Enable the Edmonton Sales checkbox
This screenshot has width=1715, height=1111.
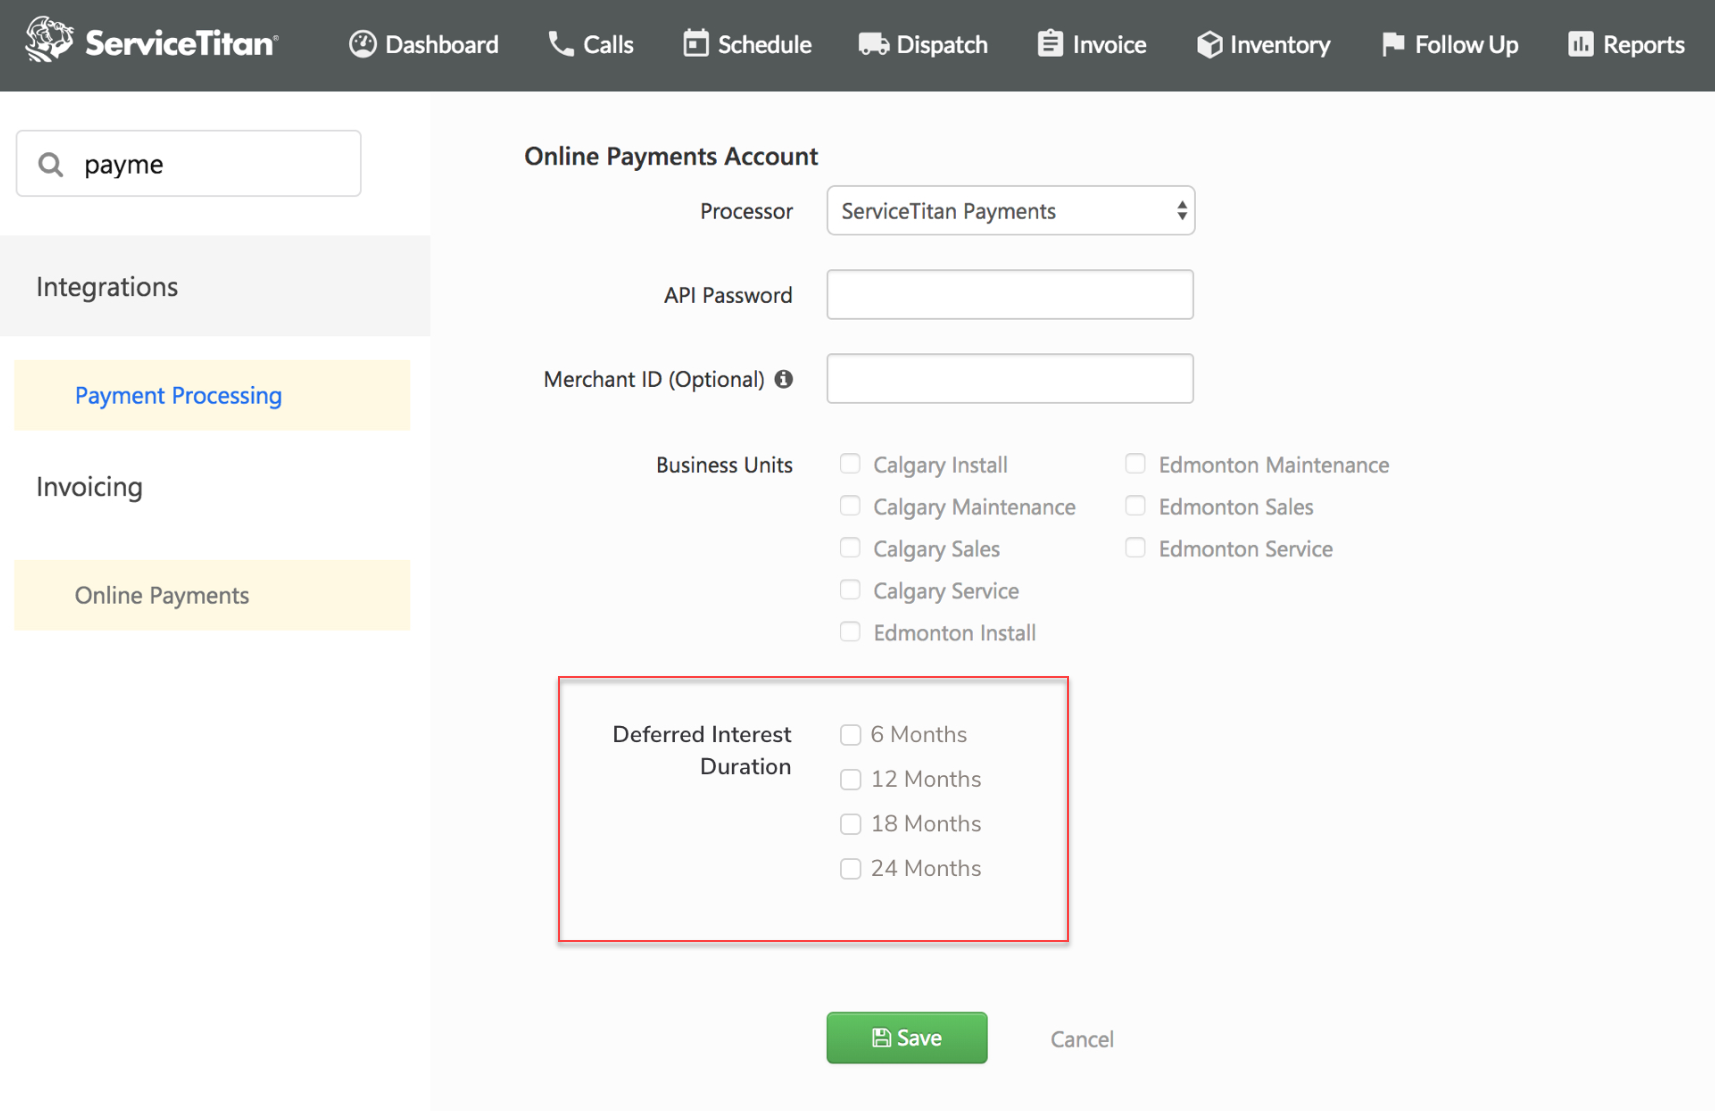coord(1135,506)
